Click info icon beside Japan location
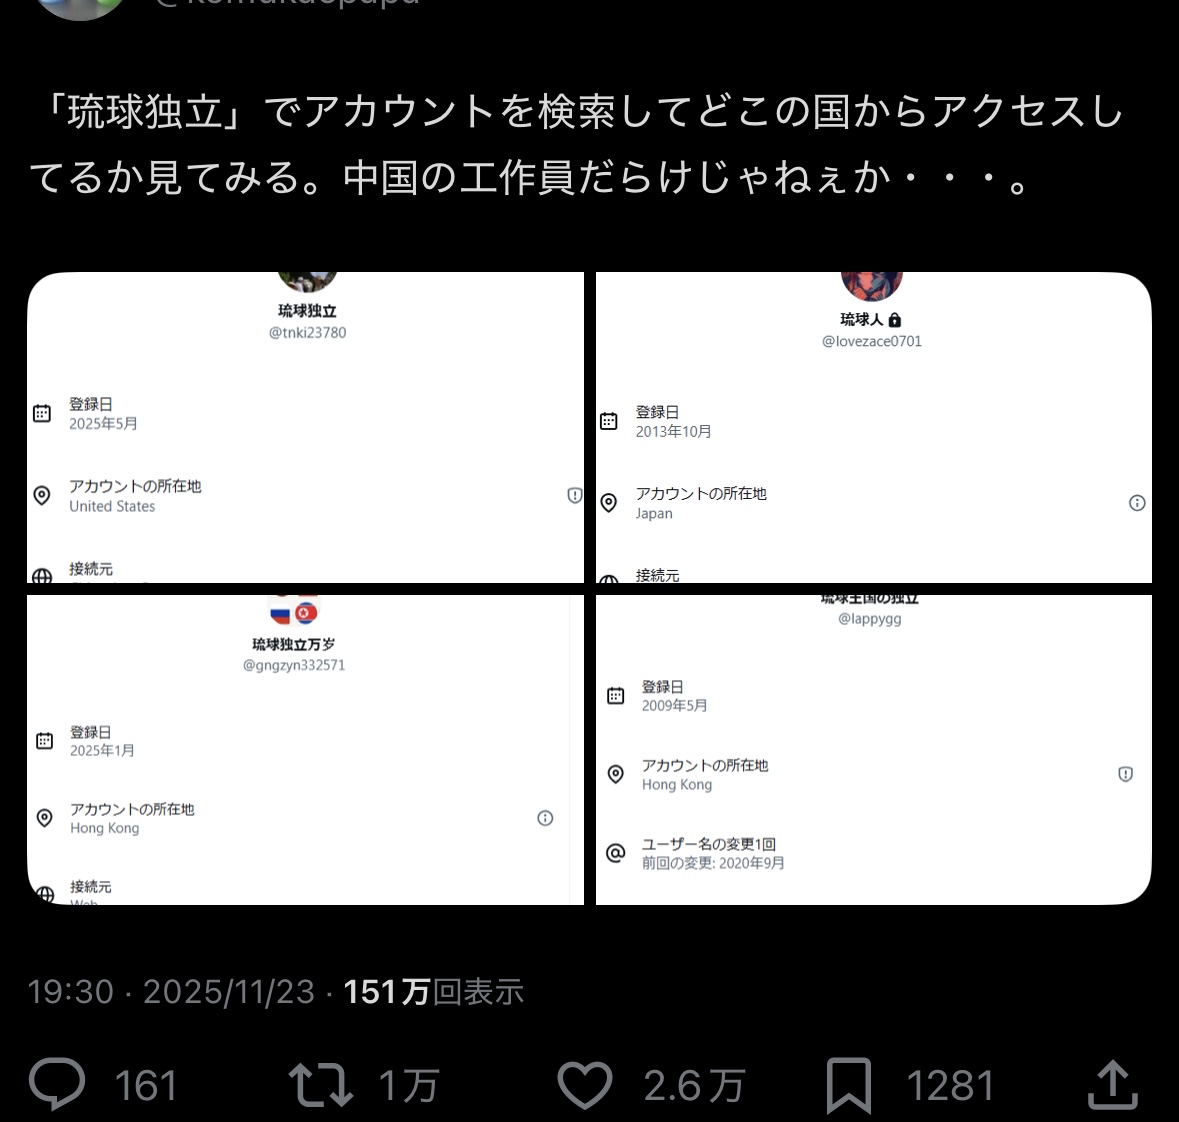This screenshot has width=1179, height=1122. click(1137, 503)
